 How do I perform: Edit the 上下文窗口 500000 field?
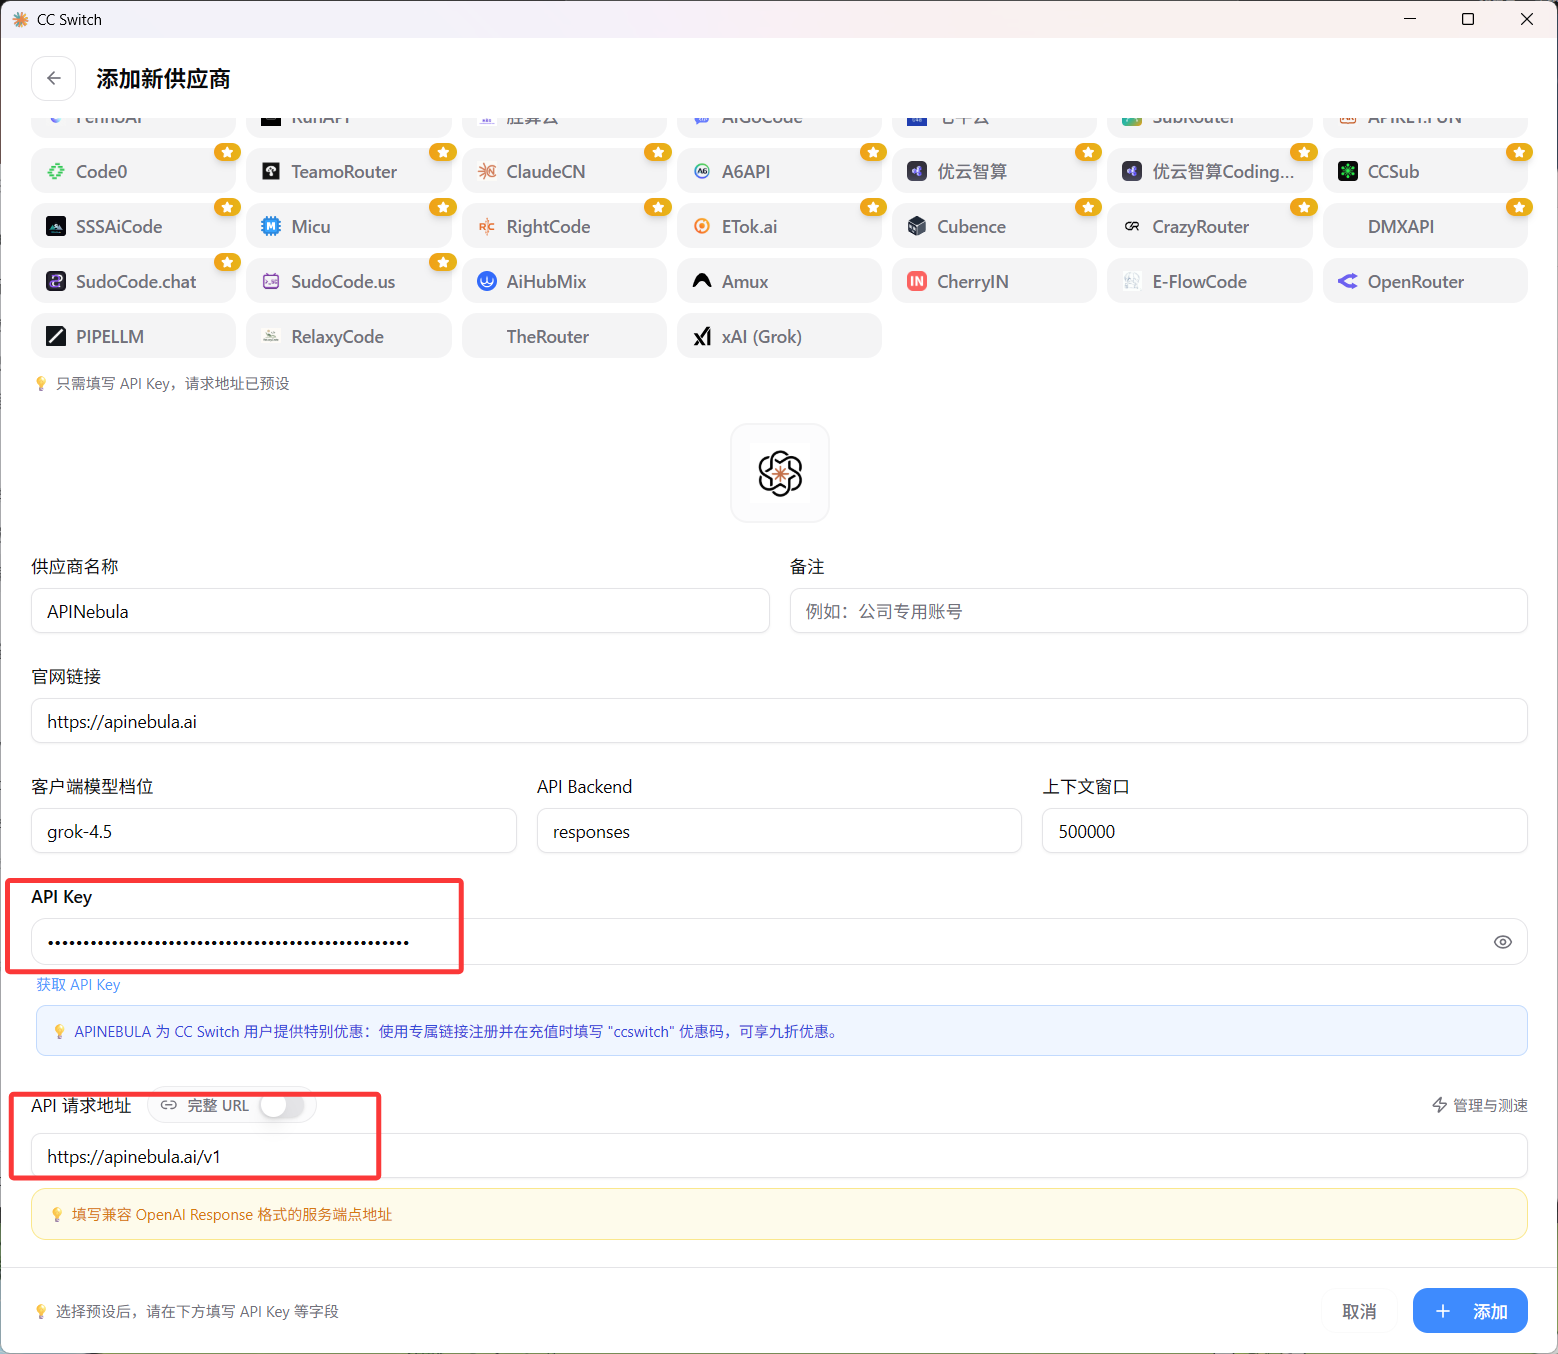(1285, 831)
